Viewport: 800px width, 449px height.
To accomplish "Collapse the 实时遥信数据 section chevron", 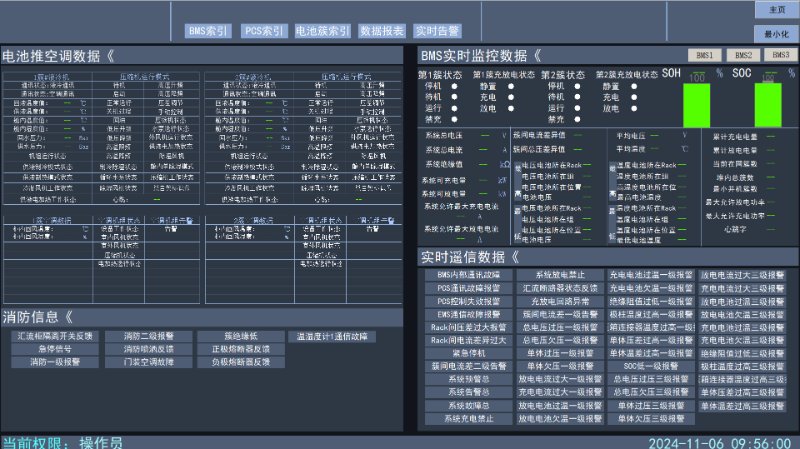I will (x=515, y=257).
